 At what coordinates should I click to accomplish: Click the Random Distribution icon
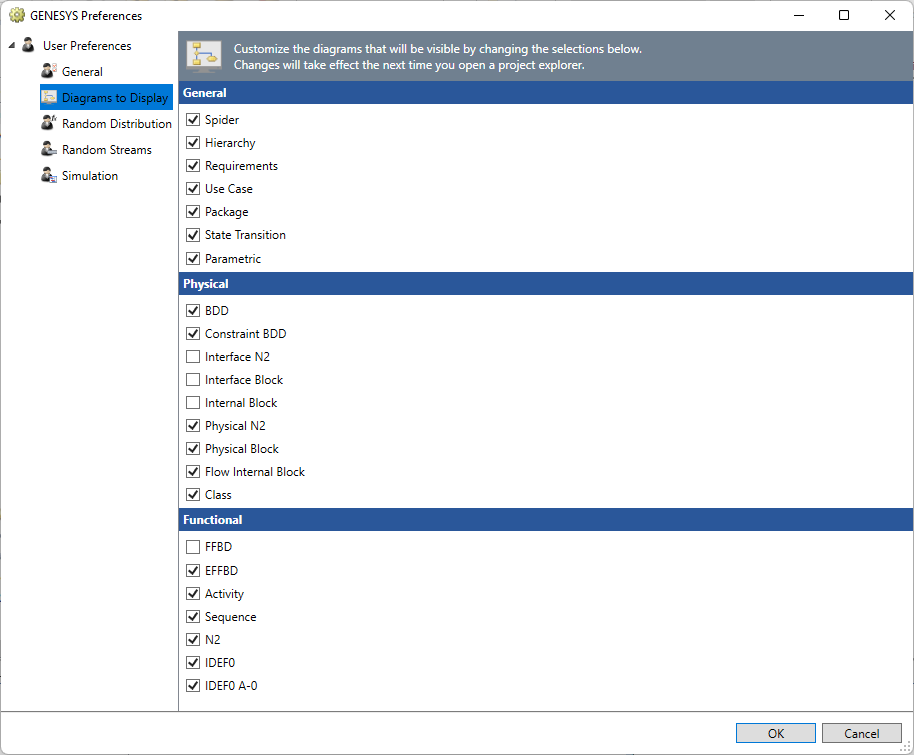point(48,124)
